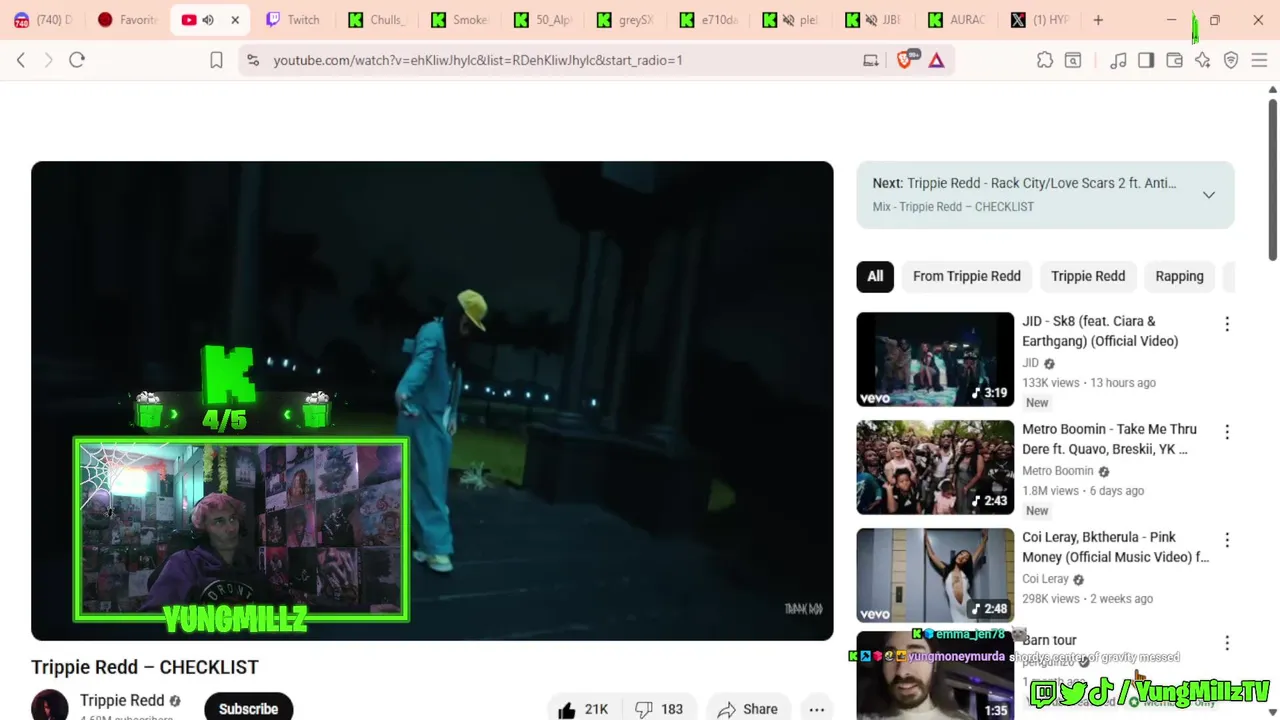Open Coi Leray Pink Money thumbnail
1280x720 pixels.
[935, 575]
